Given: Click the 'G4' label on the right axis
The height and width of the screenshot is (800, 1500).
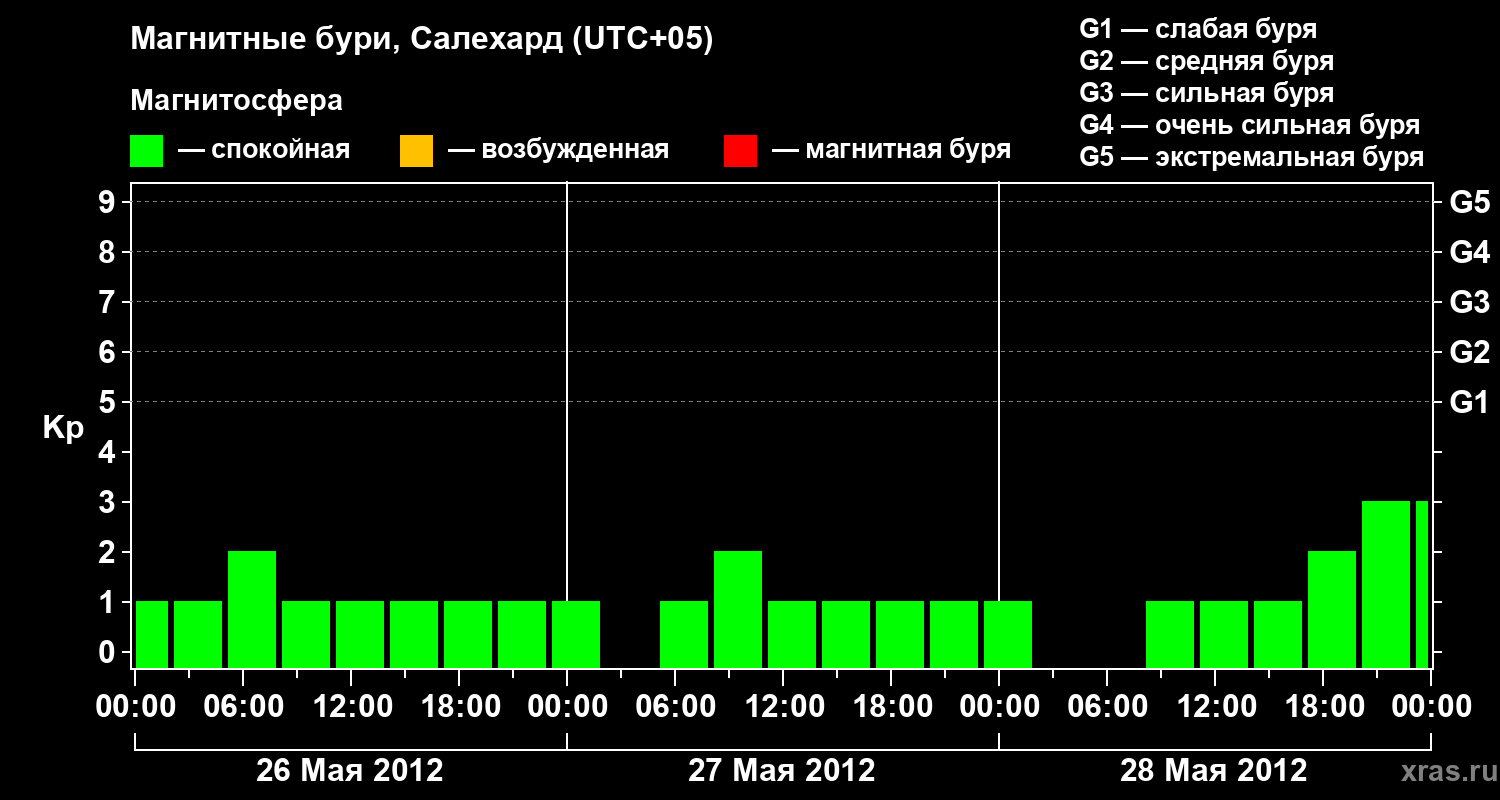Looking at the screenshot, I should 1469,252.
